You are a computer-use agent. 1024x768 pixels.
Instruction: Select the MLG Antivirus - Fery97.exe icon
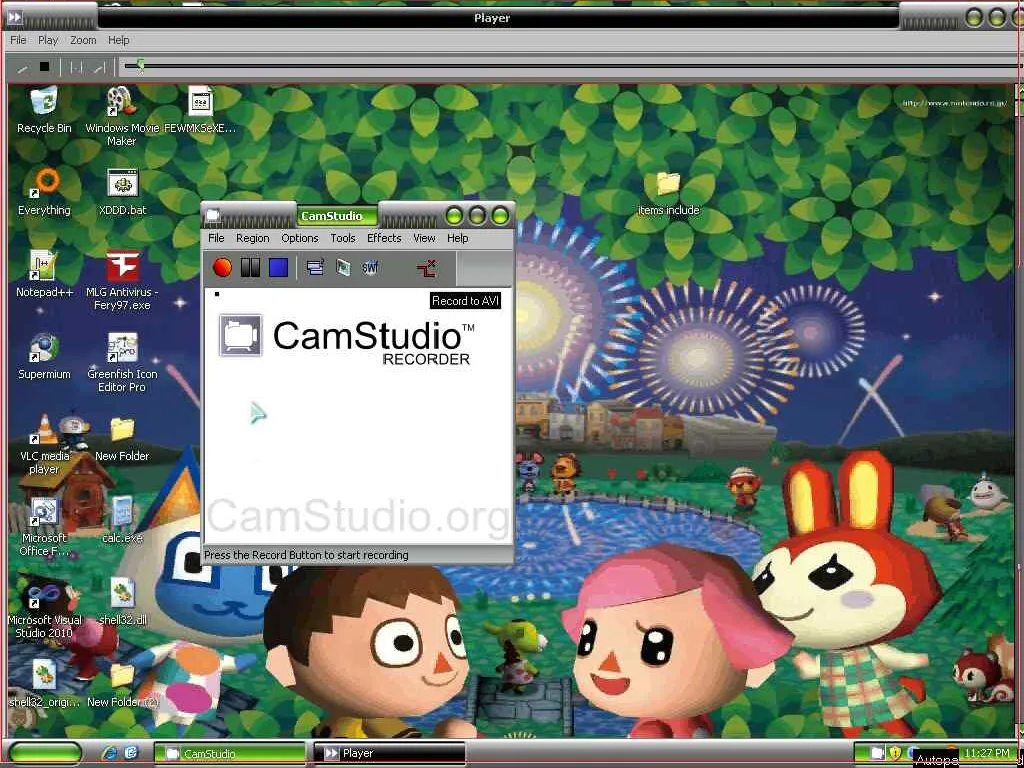pyautogui.click(x=122, y=281)
